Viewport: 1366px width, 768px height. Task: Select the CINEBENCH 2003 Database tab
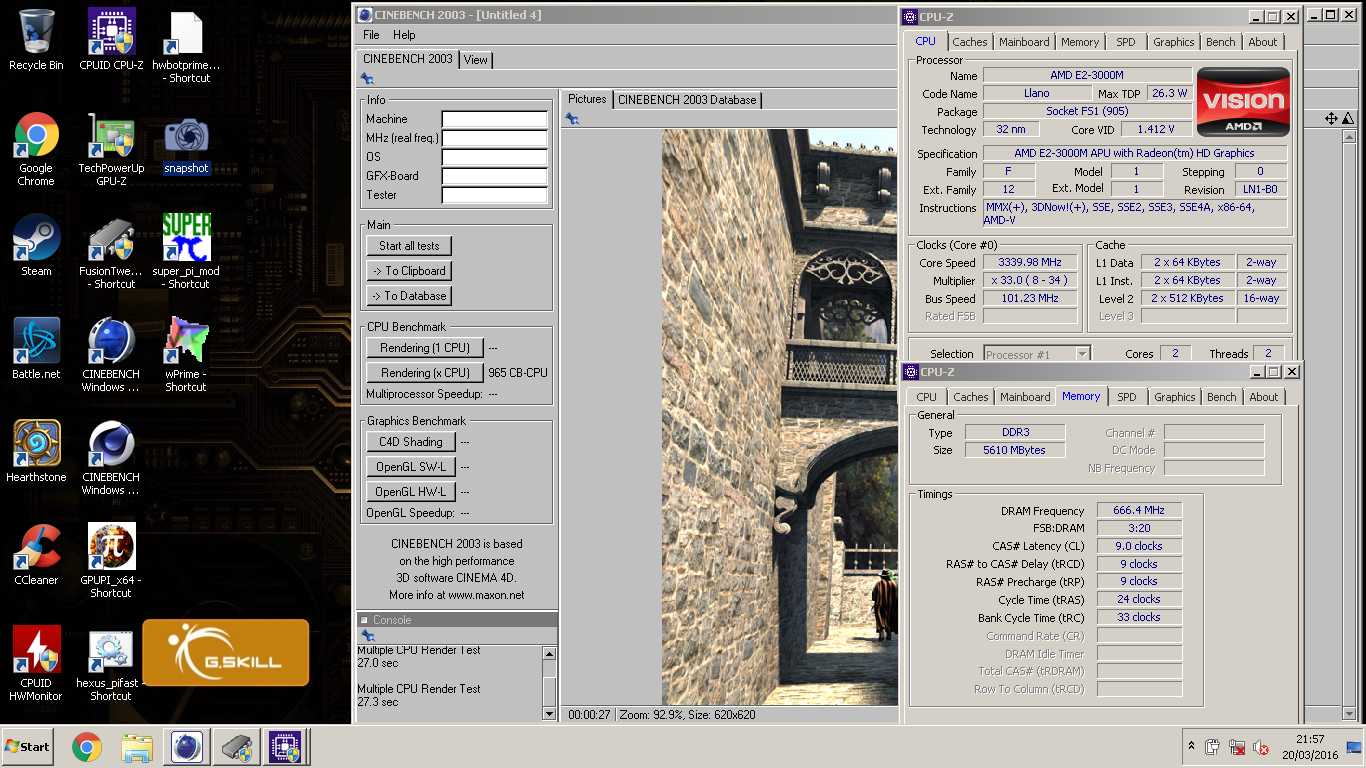point(687,100)
